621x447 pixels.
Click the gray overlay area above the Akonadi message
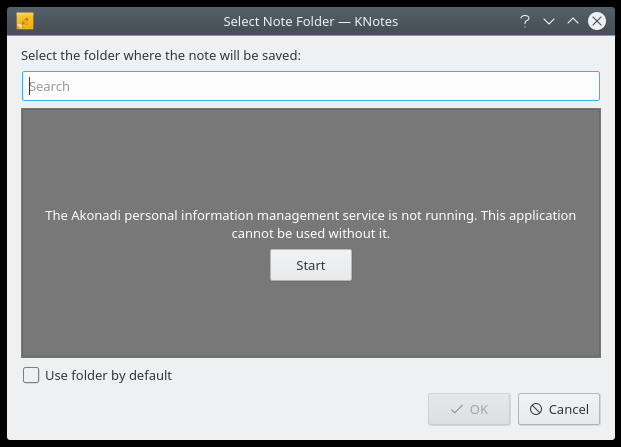coord(311,155)
